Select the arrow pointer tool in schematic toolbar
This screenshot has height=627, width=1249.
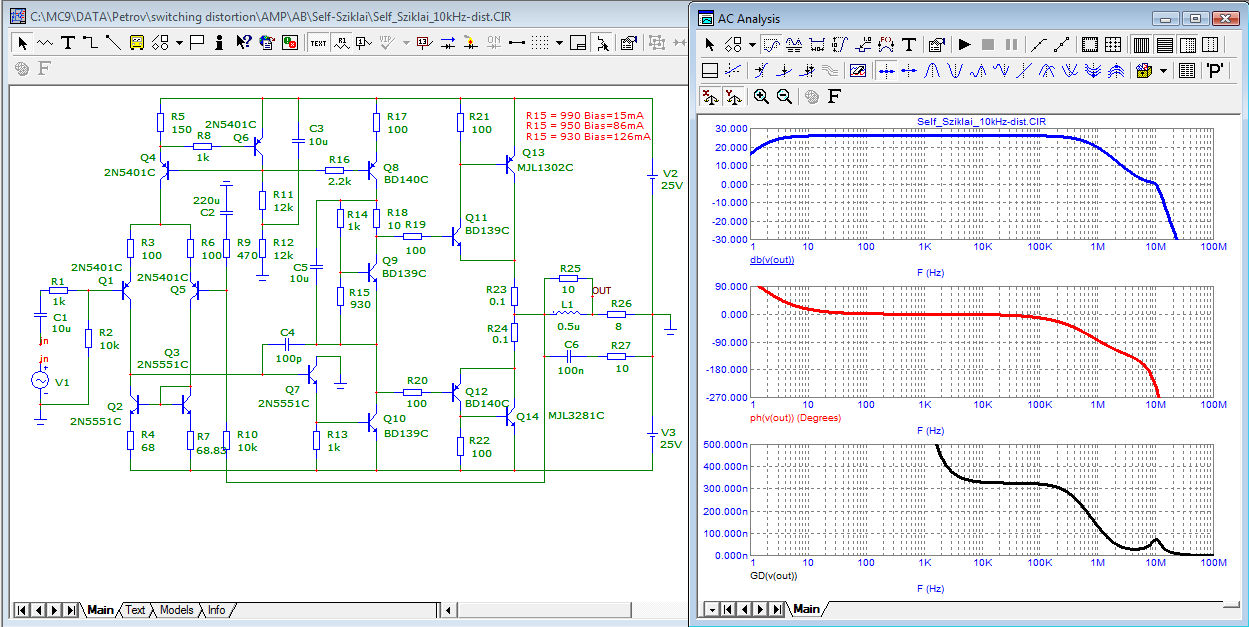(x=22, y=43)
